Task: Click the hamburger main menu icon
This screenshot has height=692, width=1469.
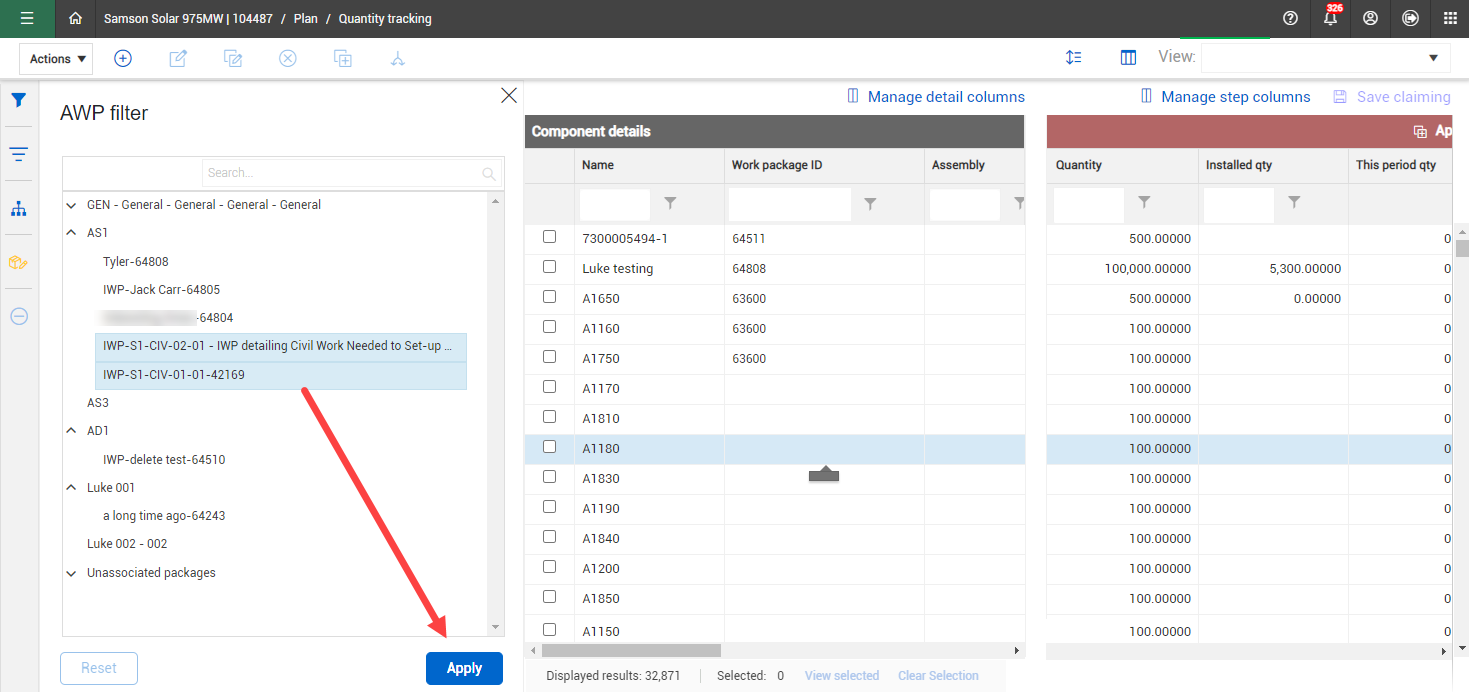Action: pyautogui.click(x=27, y=18)
